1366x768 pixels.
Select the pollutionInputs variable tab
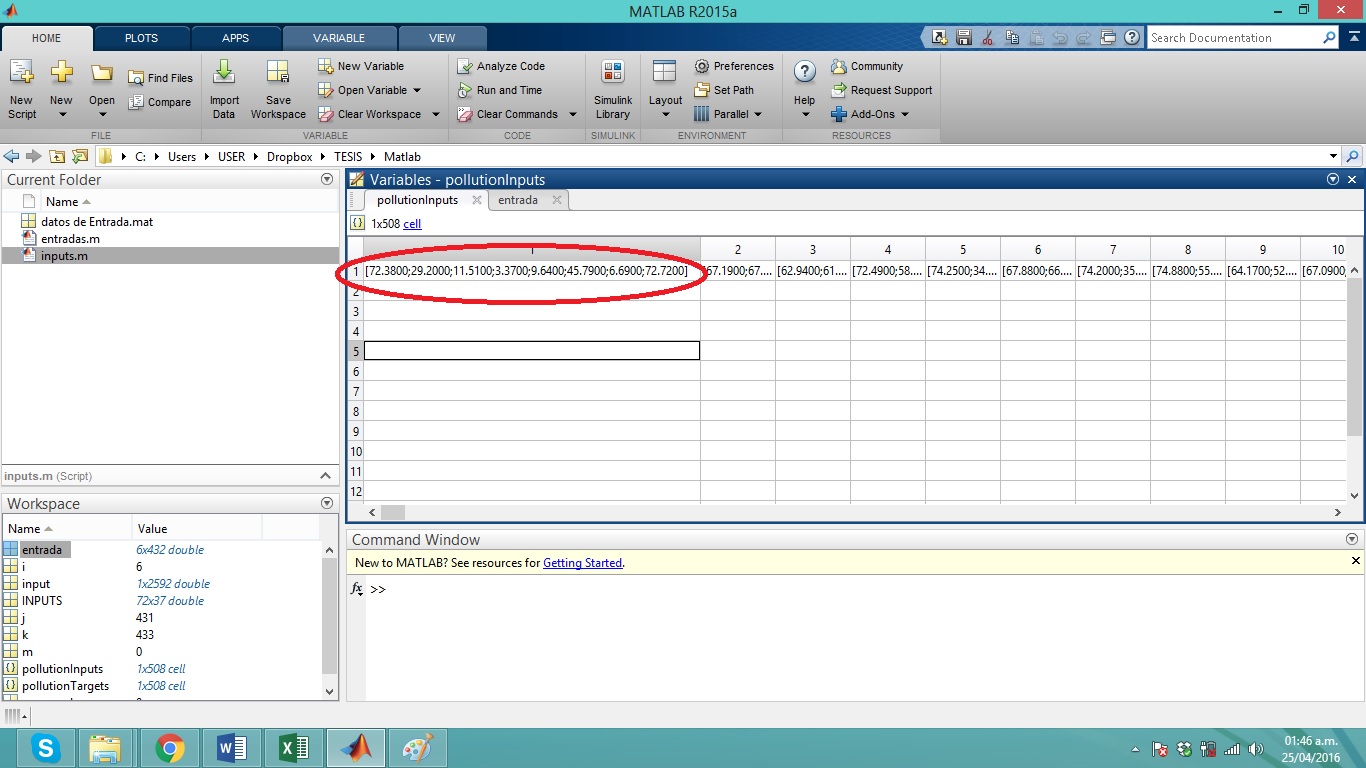coord(417,200)
